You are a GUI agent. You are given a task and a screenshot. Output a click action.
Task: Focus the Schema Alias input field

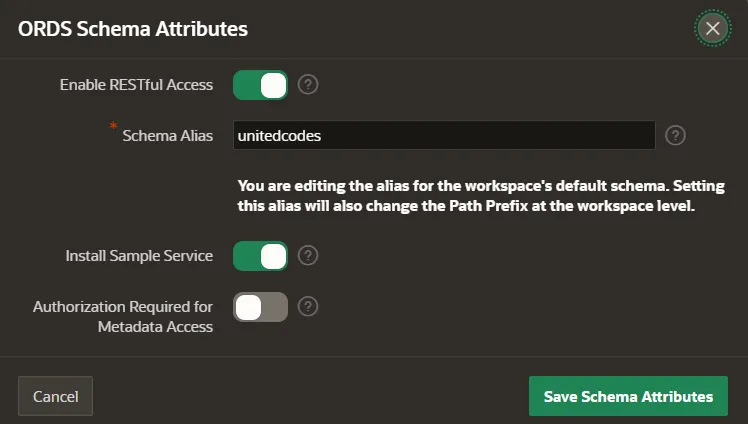(444, 135)
